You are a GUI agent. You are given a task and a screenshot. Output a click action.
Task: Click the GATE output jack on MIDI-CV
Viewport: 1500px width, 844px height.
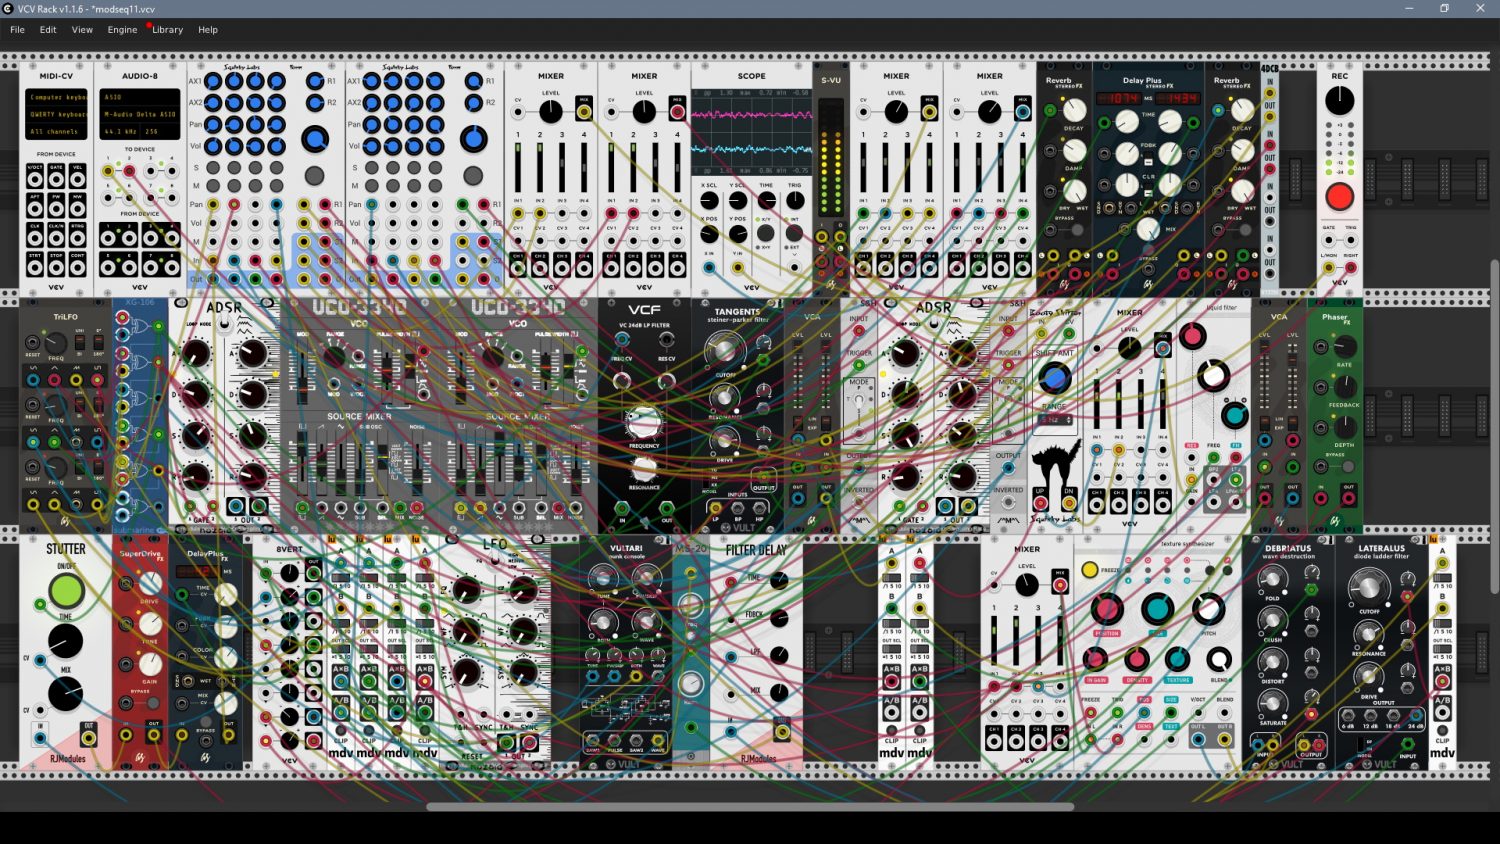click(57, 180)
